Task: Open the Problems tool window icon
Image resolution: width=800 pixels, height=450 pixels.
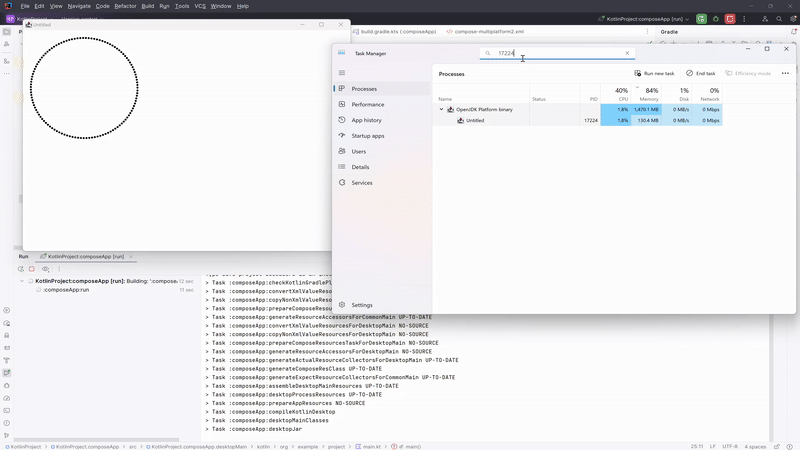Action: pos(7,423)
